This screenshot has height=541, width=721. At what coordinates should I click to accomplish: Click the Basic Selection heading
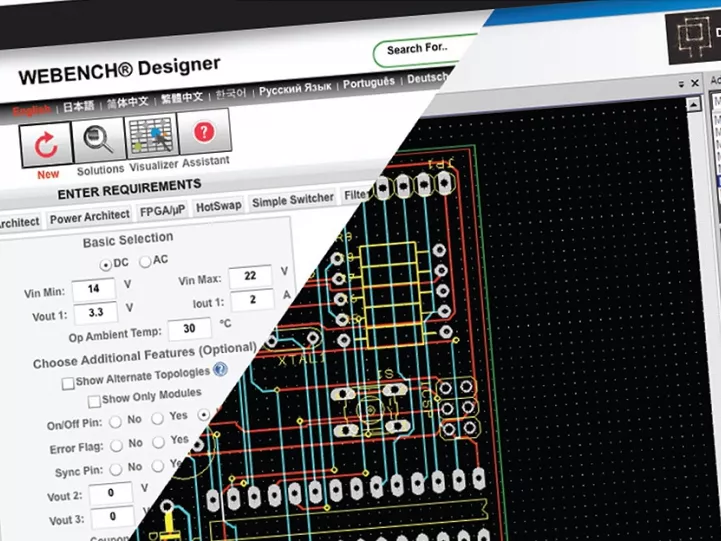128,240
